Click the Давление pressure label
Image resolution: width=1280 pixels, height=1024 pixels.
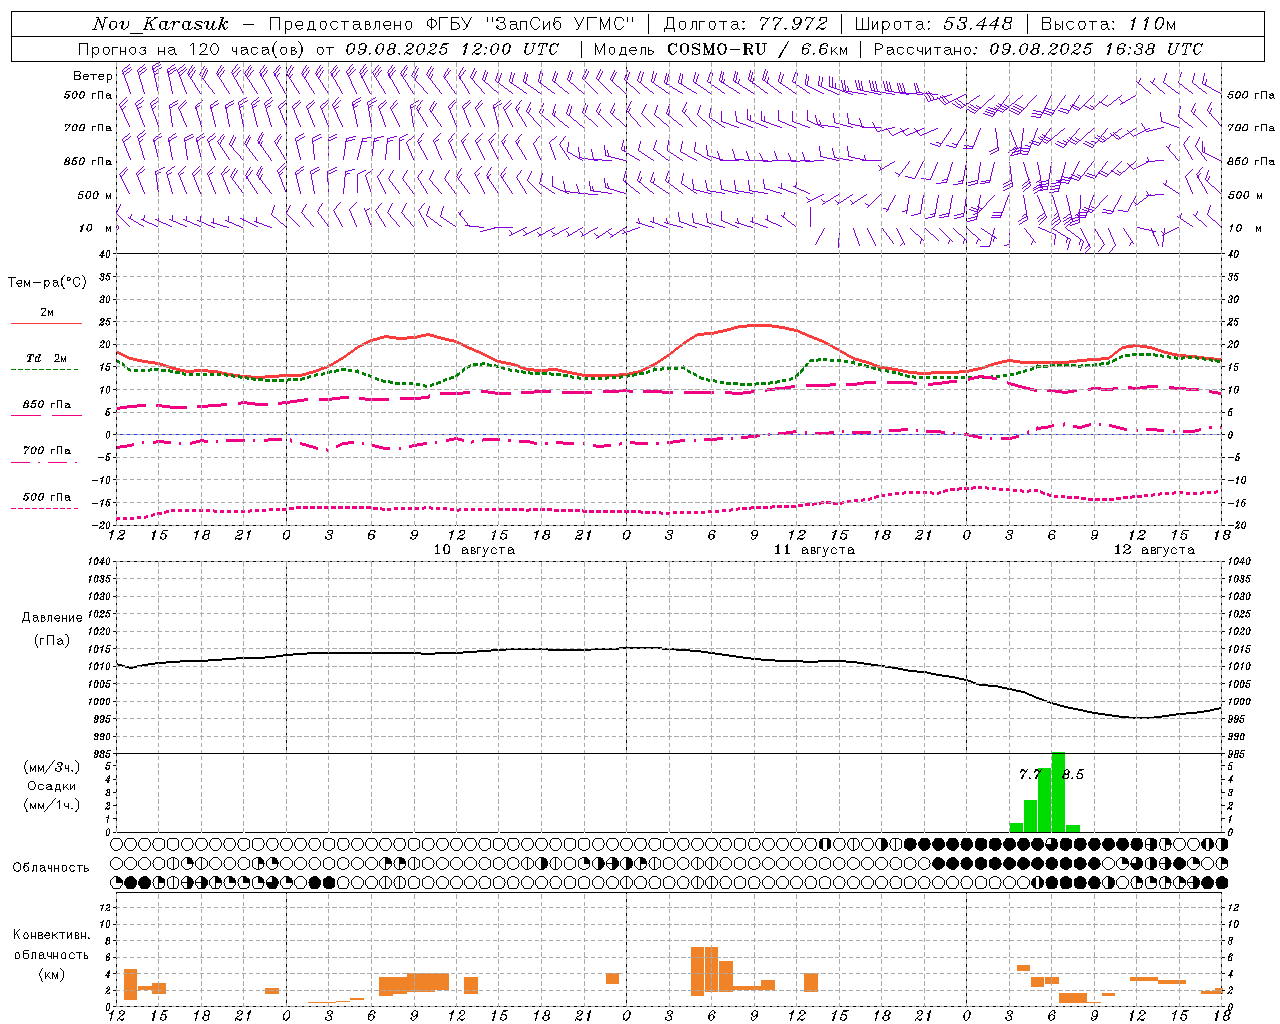52,618
